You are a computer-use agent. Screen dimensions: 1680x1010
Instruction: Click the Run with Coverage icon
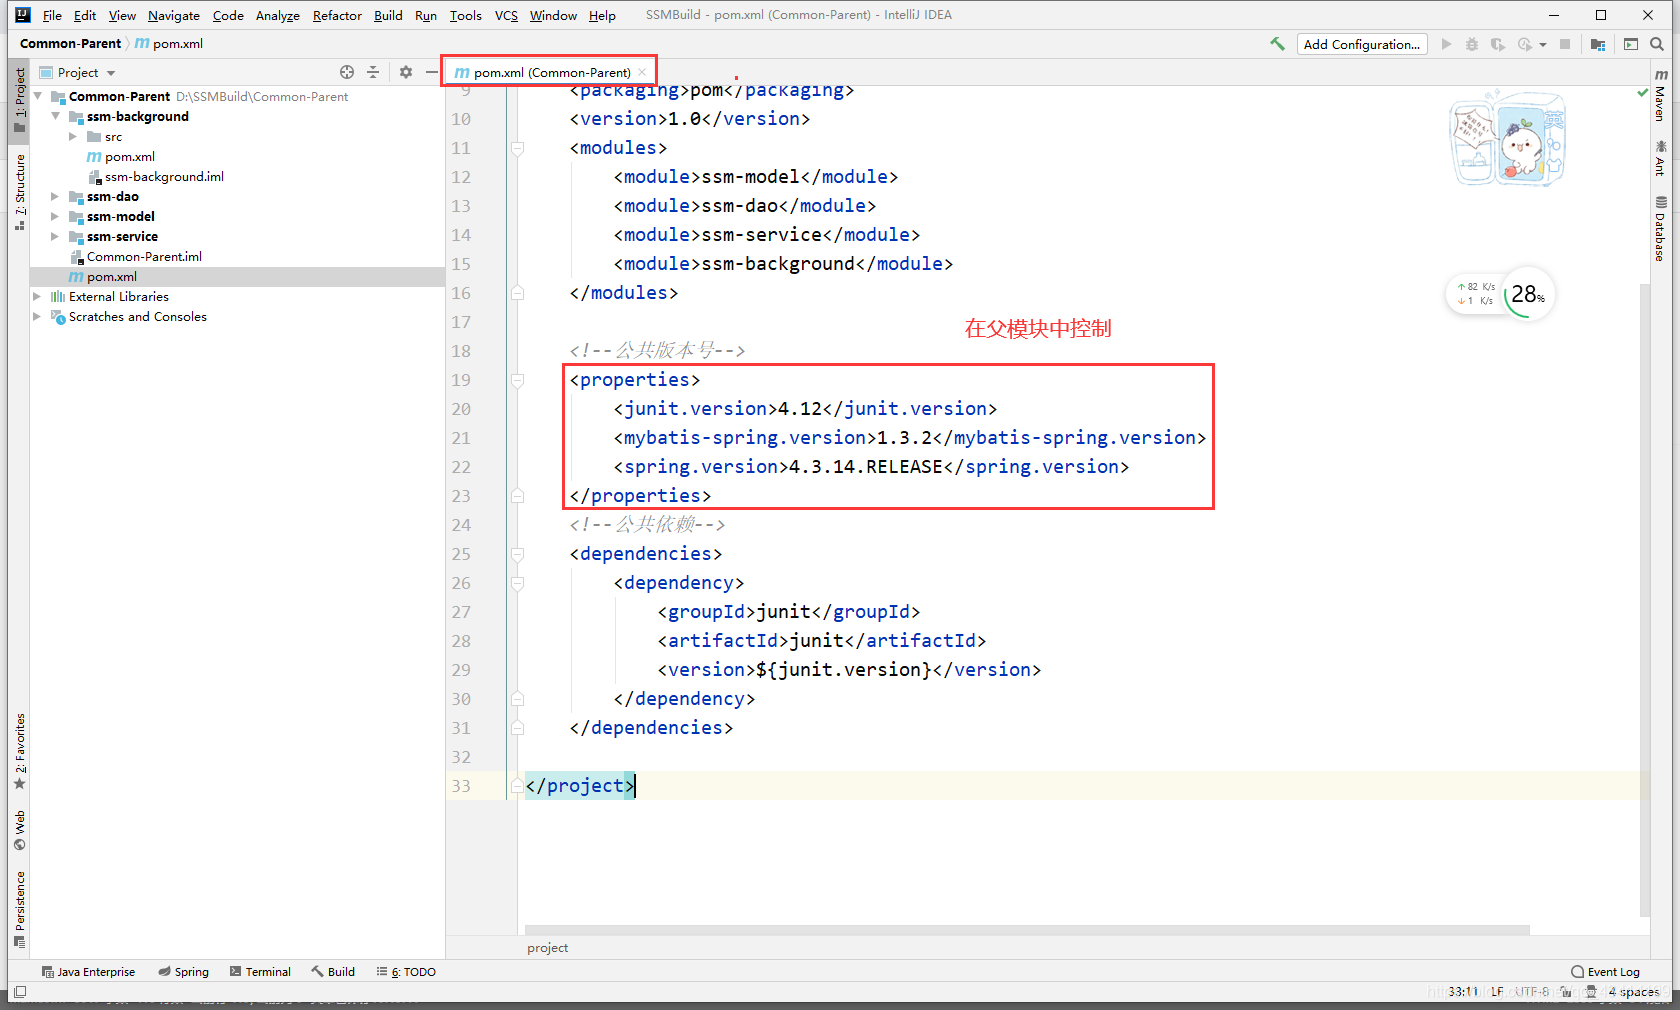(1497, 44)
